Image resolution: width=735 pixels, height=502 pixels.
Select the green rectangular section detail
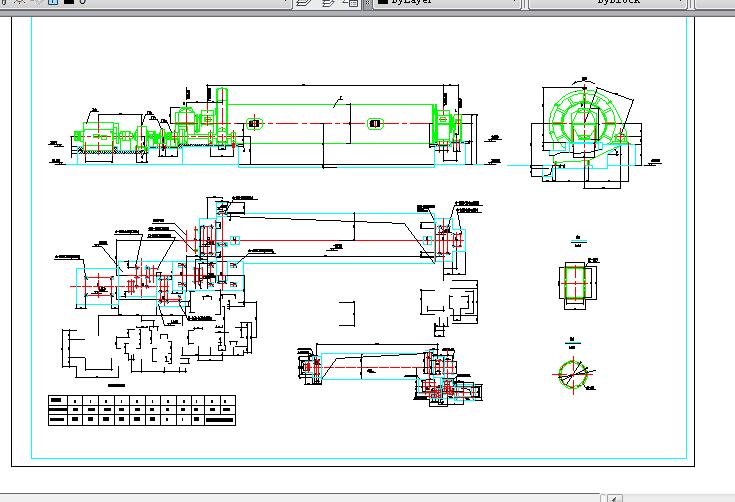pyautogui.click(x=575, y=283)
